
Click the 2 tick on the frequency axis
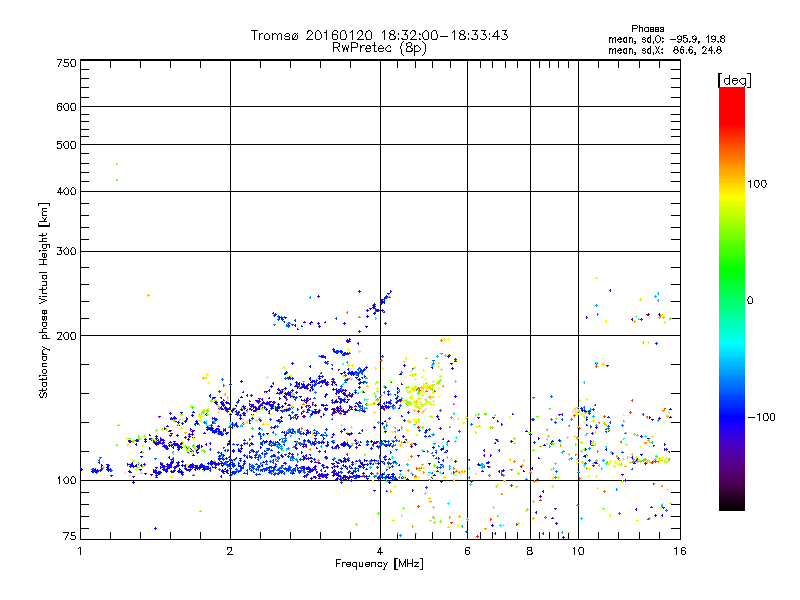tap(230, 551)
